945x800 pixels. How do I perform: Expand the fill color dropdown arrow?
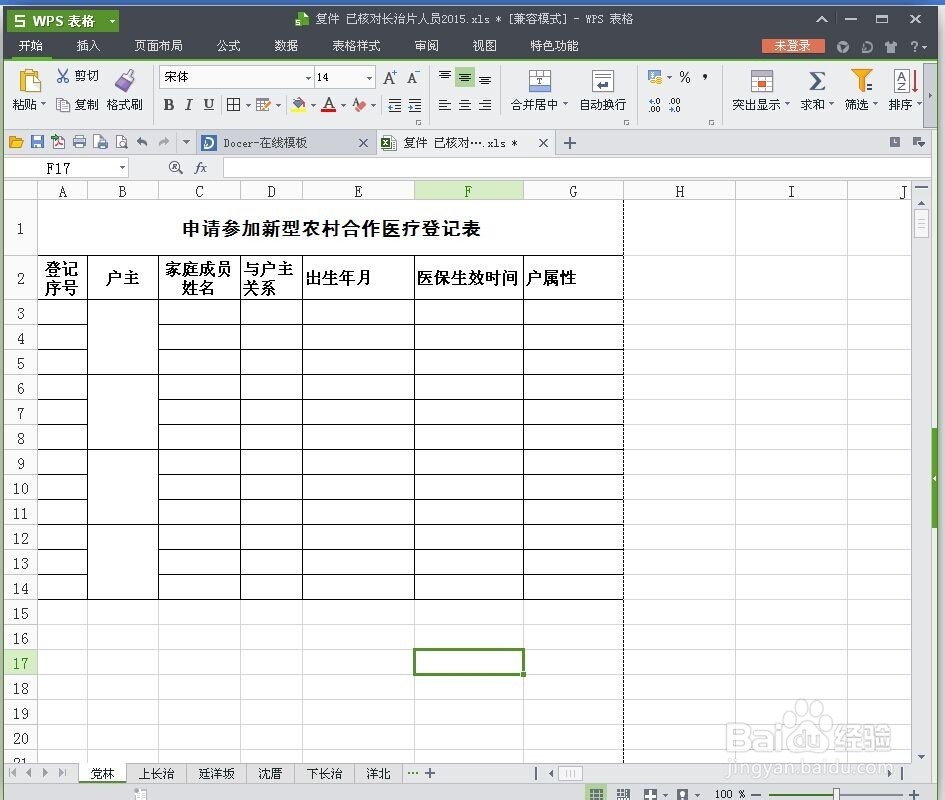coord(313,106)
